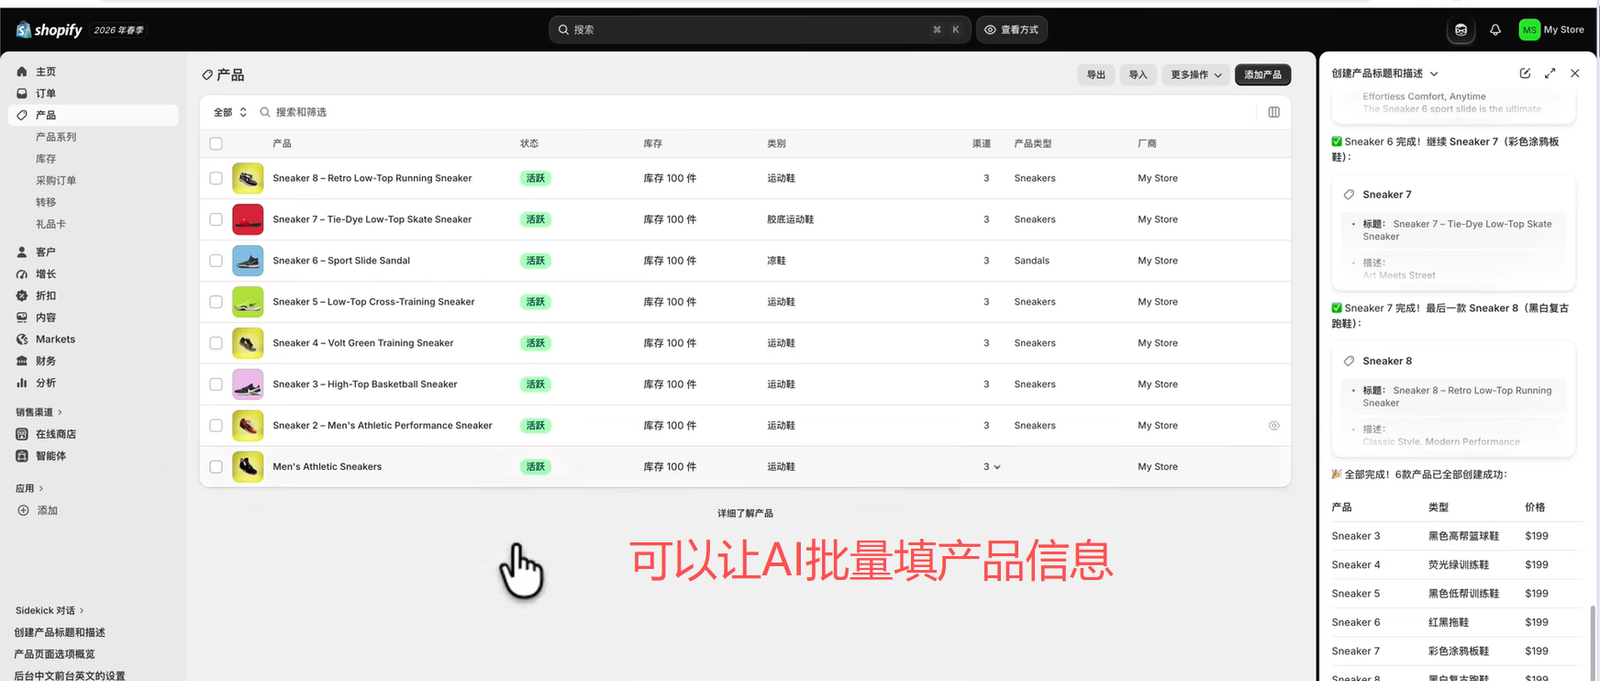Viewport: 1600px width, 681px height.
Task: Click the tag icon on Sneaker 8 card
Action: click(1349, 361)
